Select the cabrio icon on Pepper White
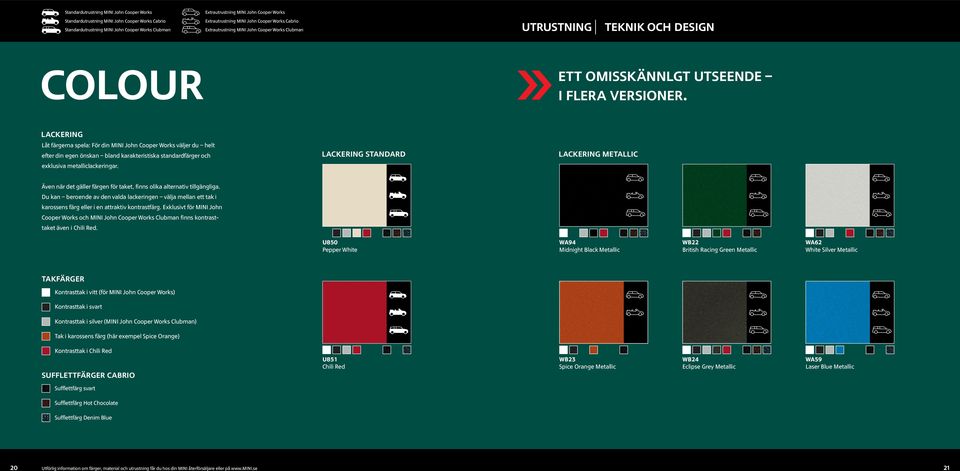 (398, 195)
